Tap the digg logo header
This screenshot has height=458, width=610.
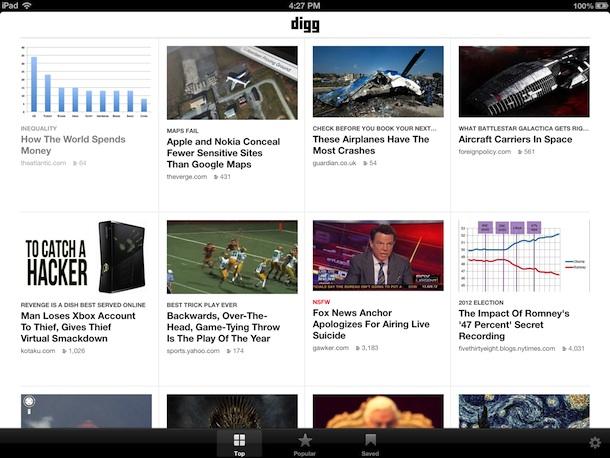pyautogui.click(x=305, y=24)
